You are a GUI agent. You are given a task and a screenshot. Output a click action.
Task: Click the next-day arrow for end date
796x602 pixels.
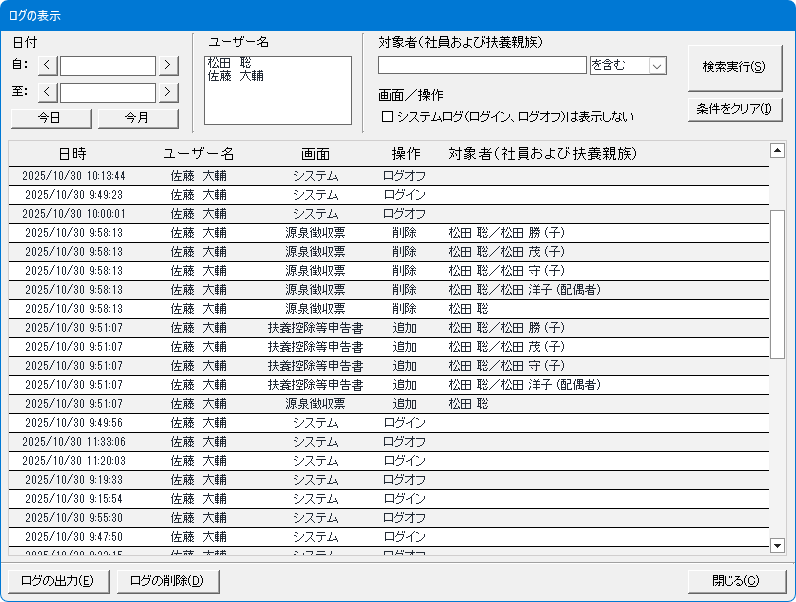pyautogui.click(x=168, y=93)
